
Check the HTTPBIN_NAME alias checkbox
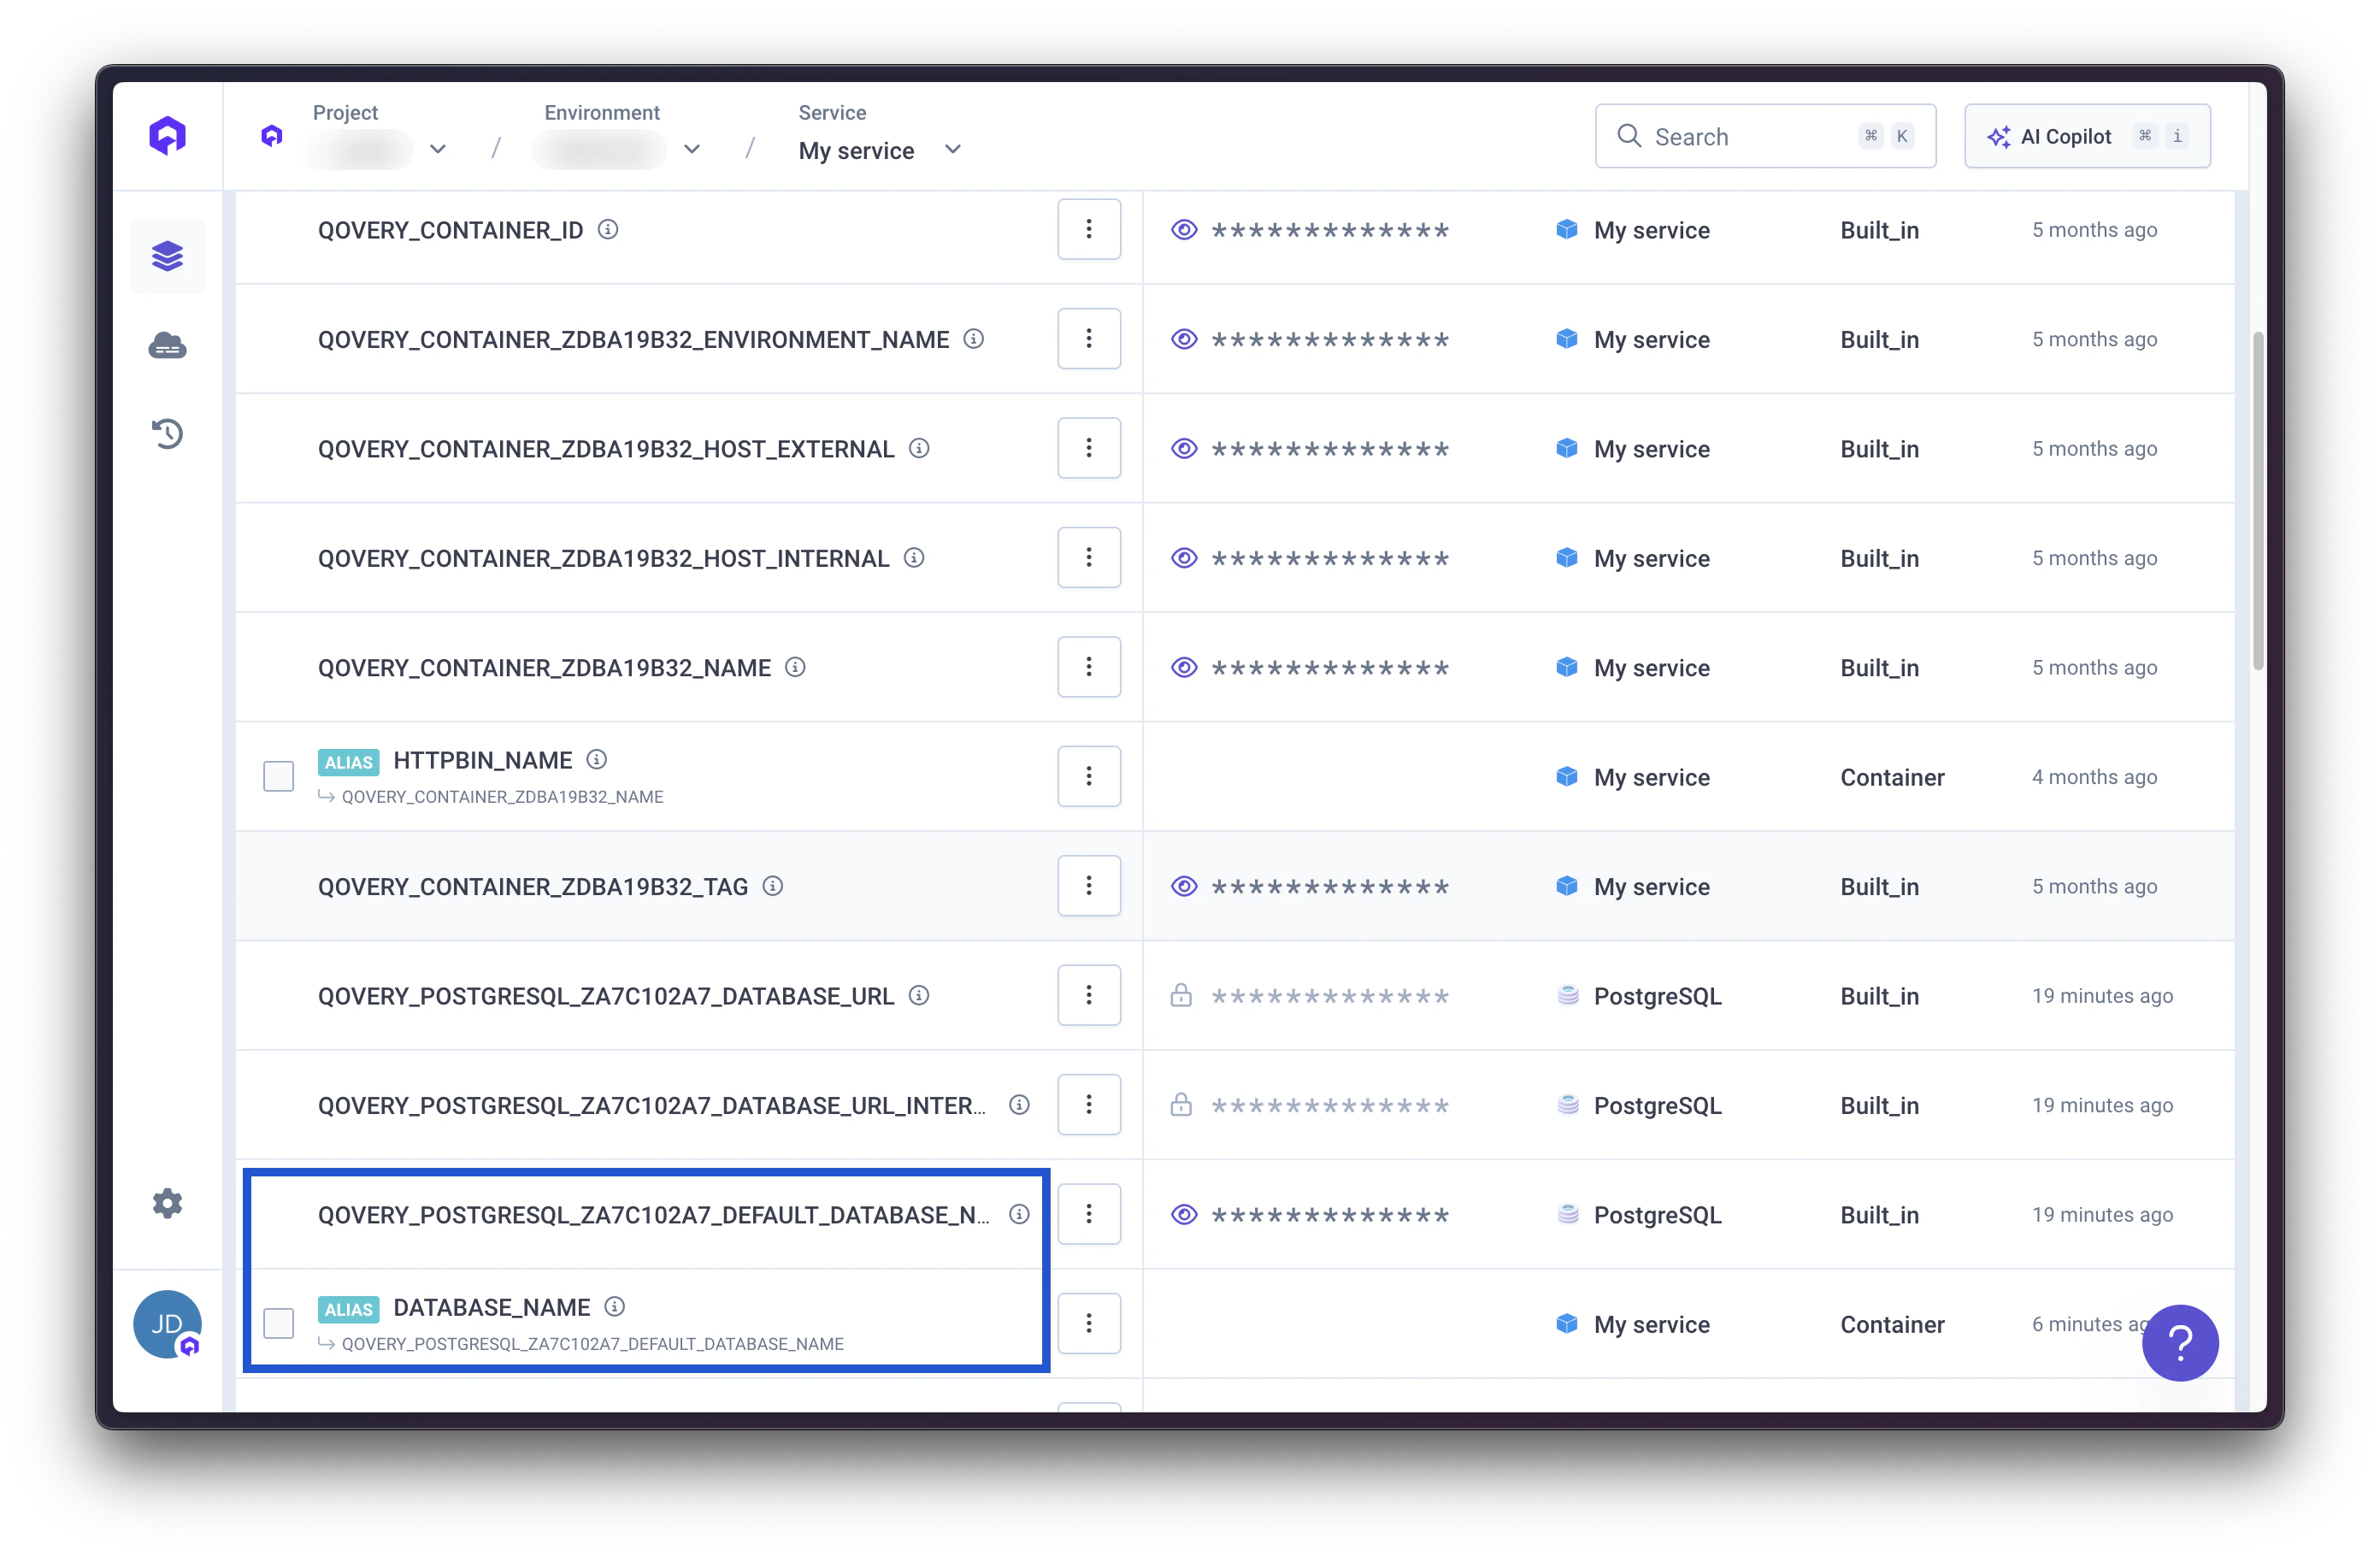click(x=278, y=776)
